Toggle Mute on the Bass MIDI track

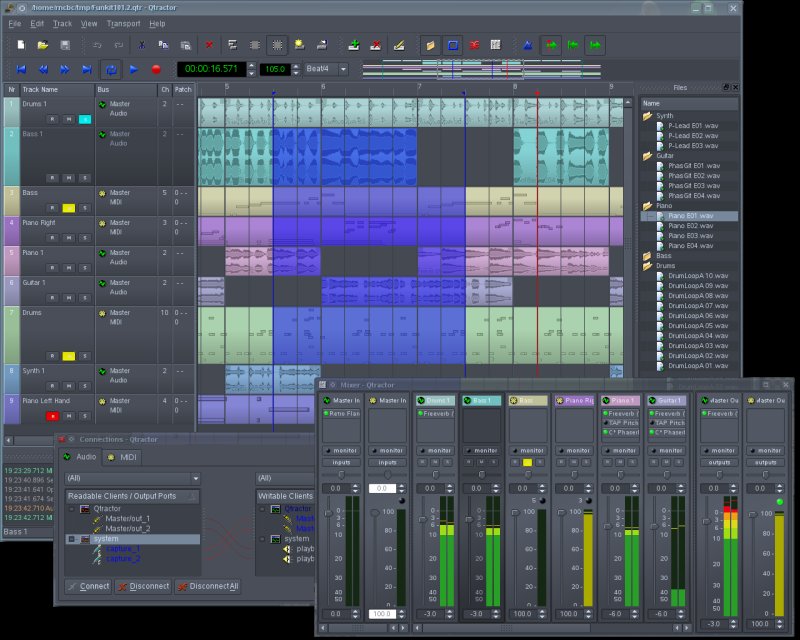[69, 208]
